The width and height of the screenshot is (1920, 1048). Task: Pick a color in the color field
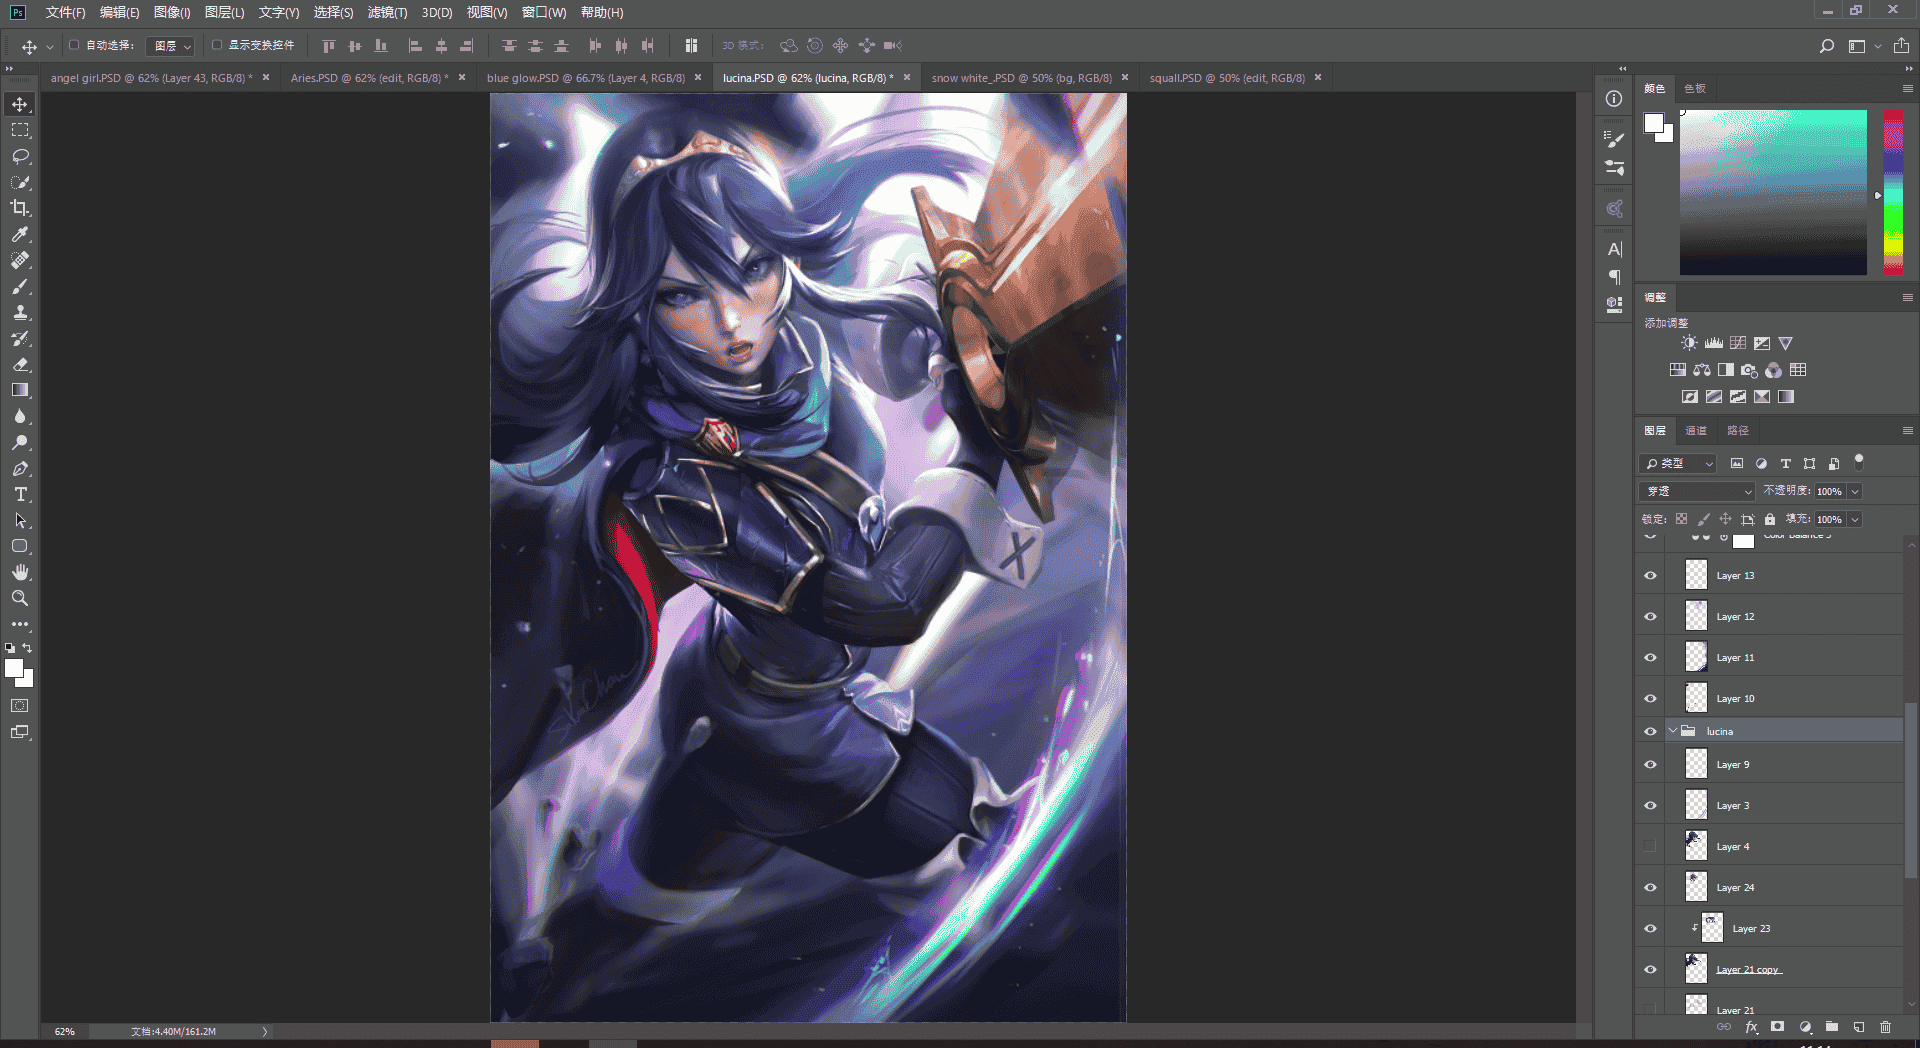pos(1773,192)
